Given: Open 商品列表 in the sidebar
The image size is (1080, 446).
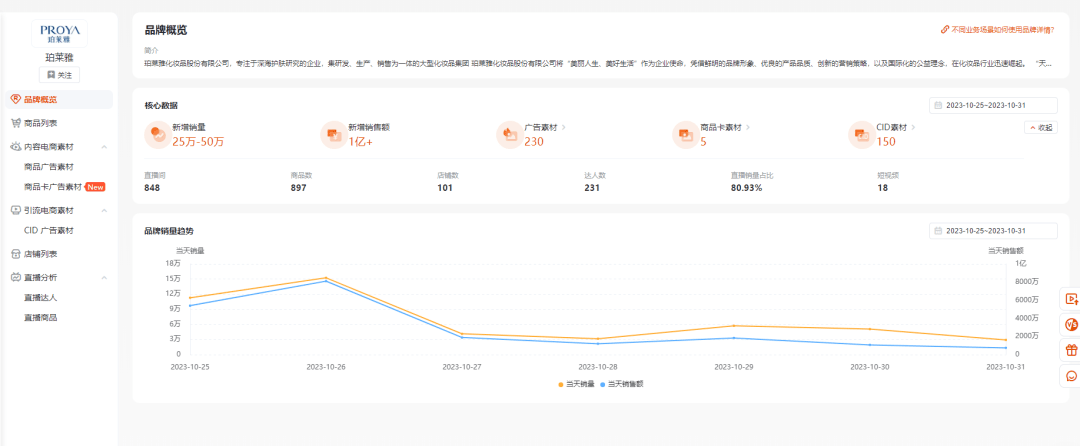Looking at the screenshot, I should (40, 123).
